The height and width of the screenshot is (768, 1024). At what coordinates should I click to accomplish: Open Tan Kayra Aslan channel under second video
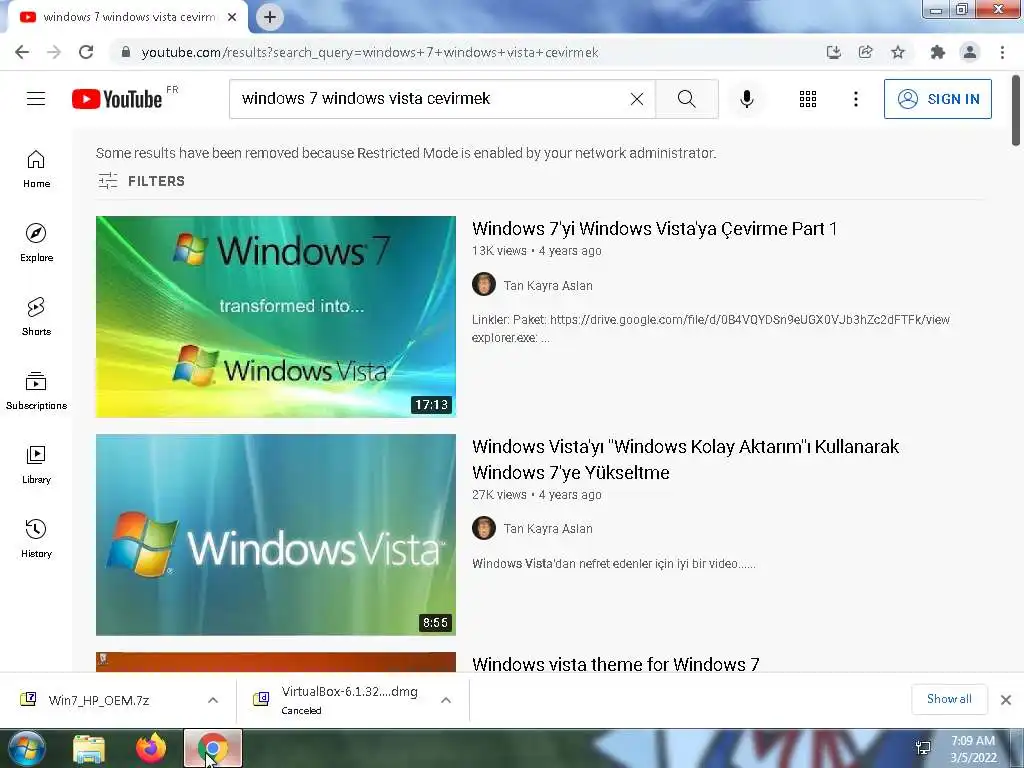pyautogui.click(x=548, y=528)
